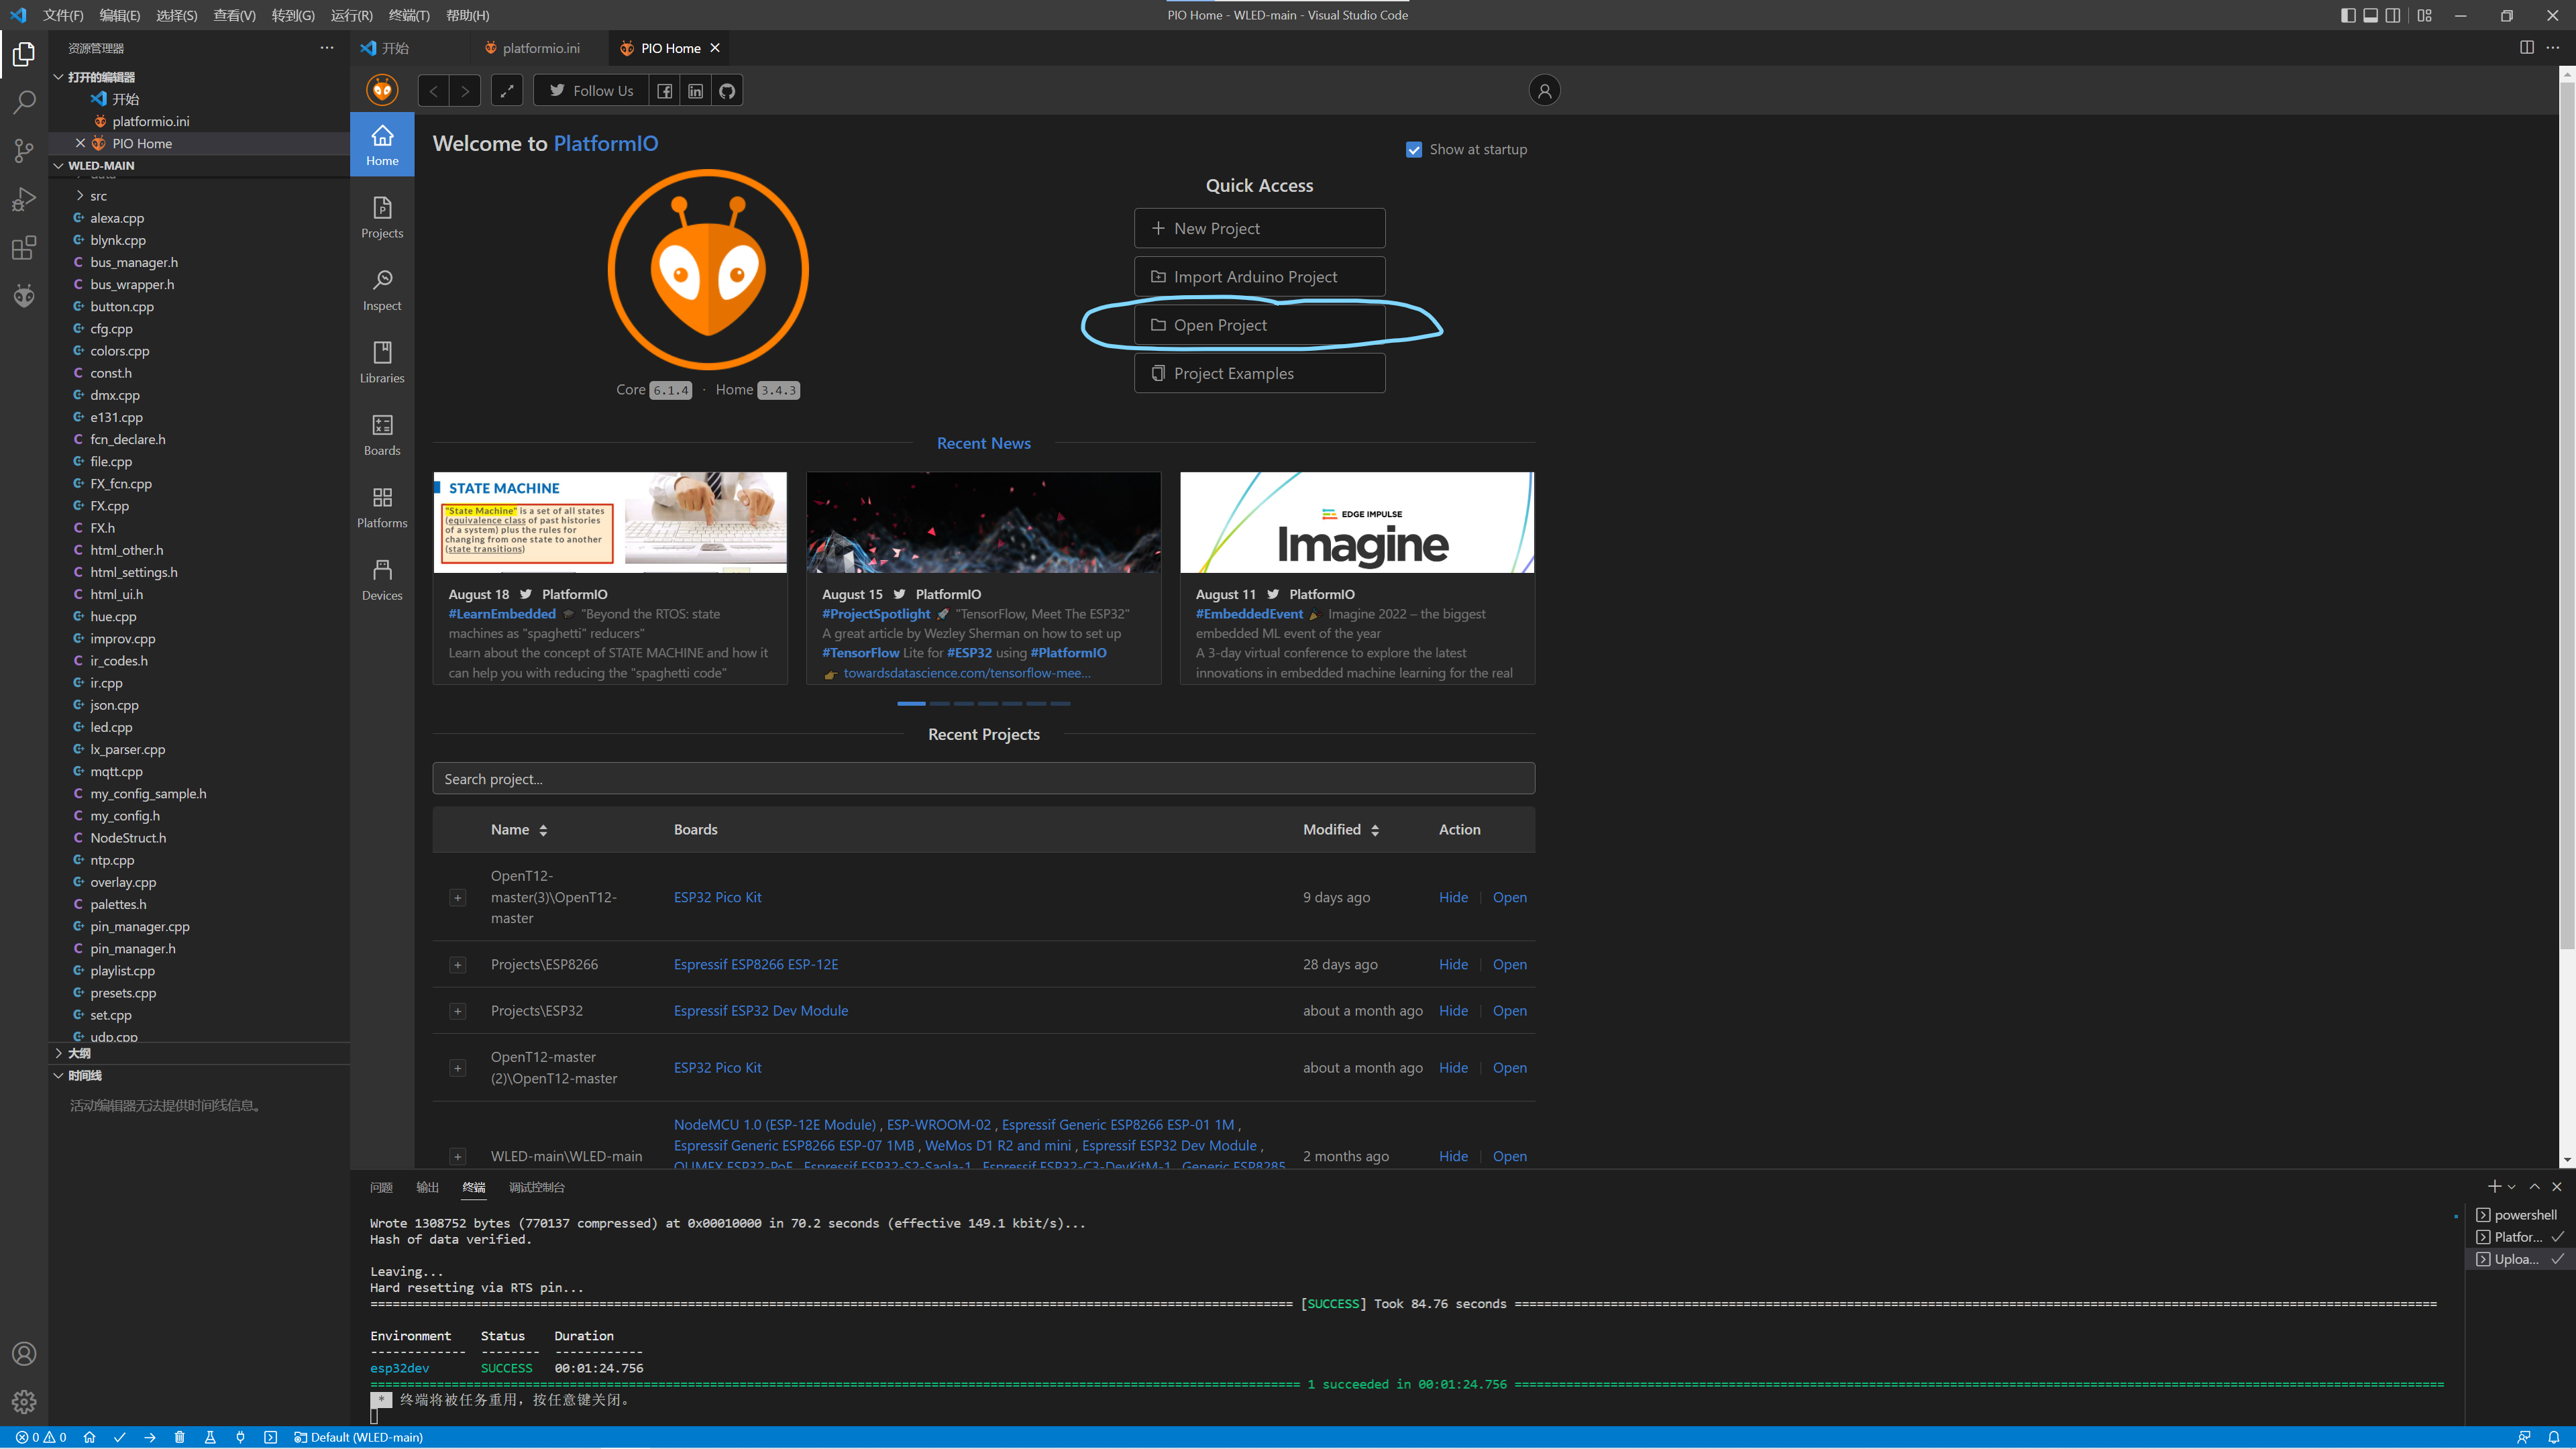This screenshot has height=1449, width=2576.
Task: Click the GitHub icon in the PIO toolbar
Action: pos(727,91)
